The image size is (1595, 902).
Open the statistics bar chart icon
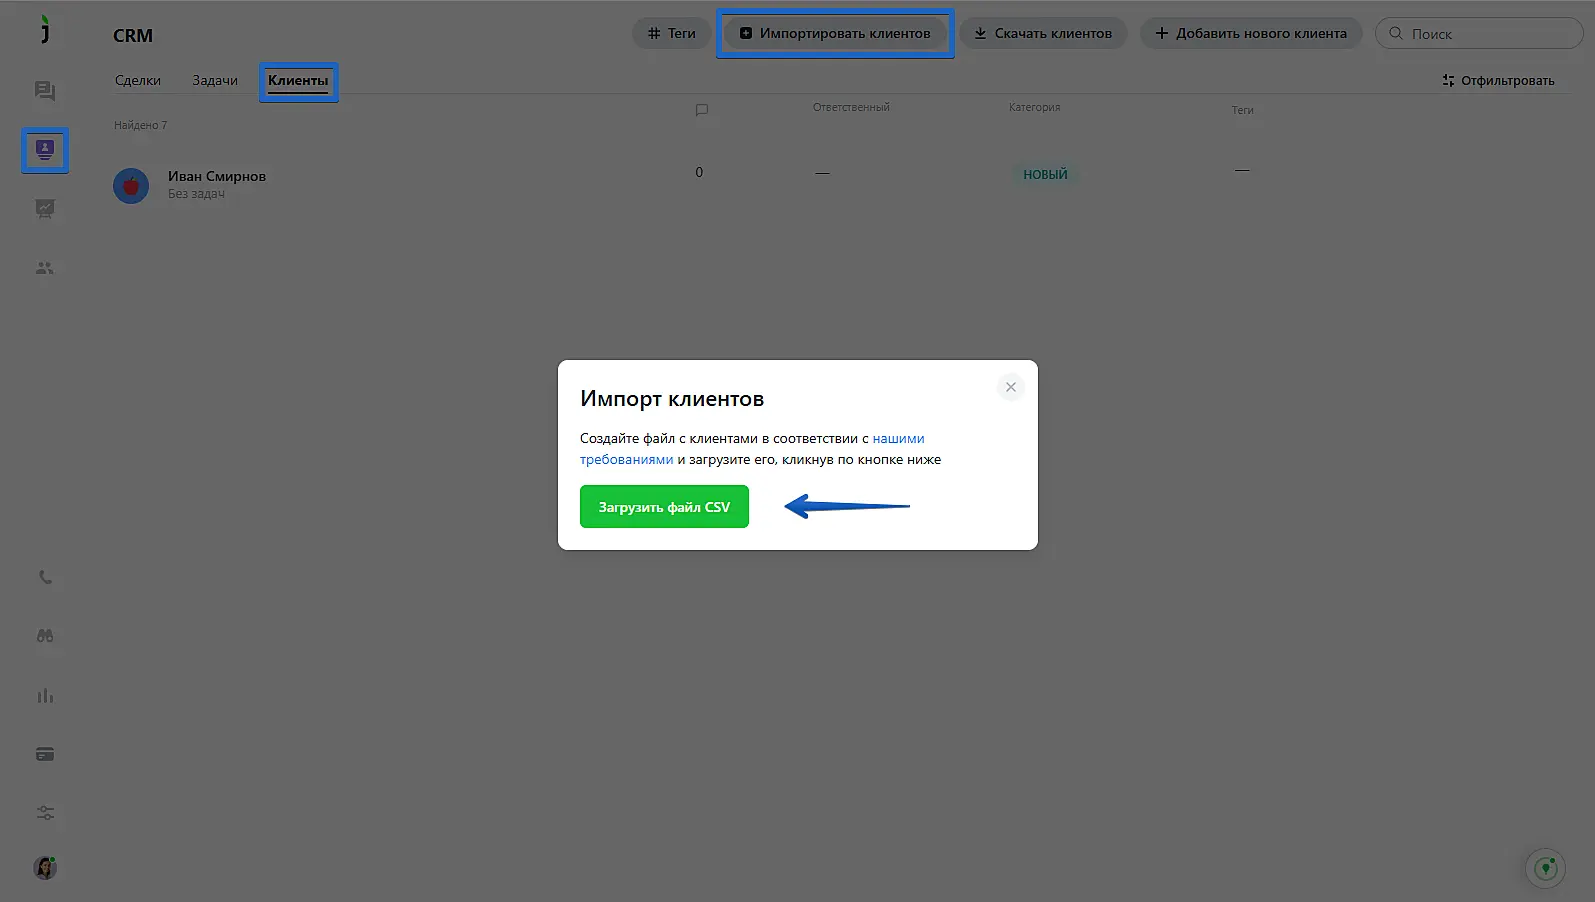[x=45, y=696]
